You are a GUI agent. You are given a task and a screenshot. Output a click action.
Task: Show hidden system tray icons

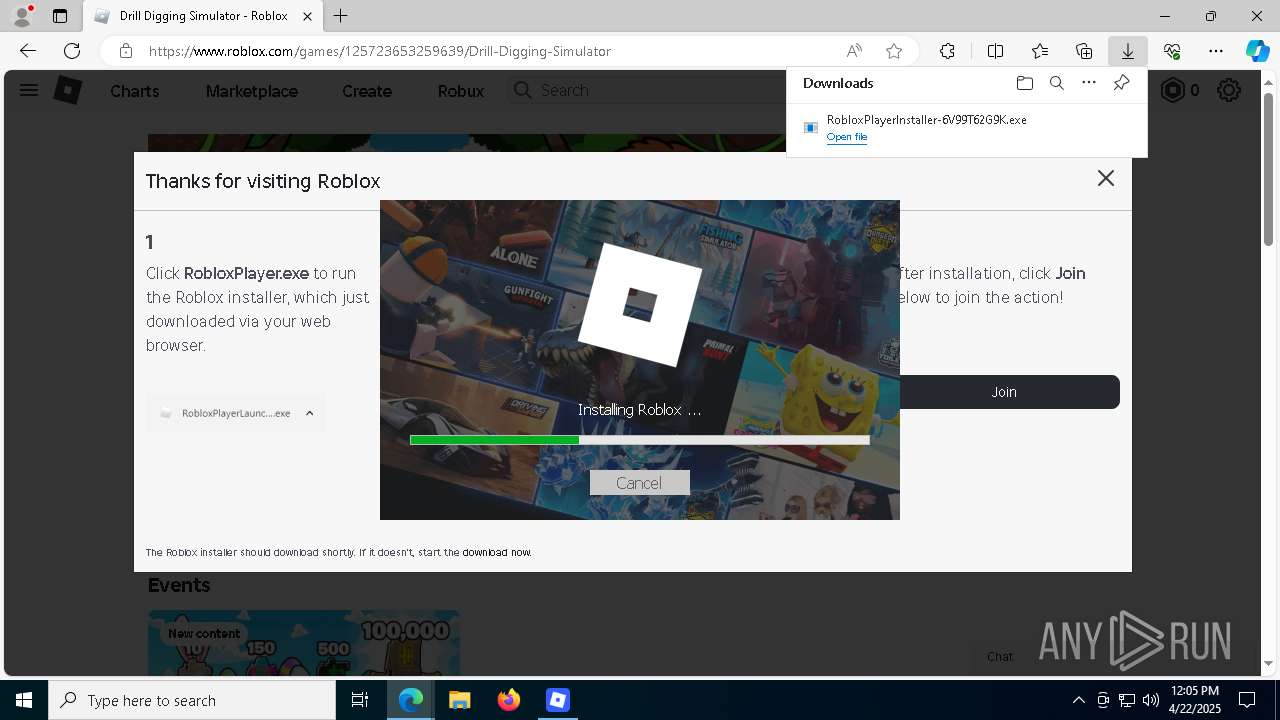point(1078,700)
